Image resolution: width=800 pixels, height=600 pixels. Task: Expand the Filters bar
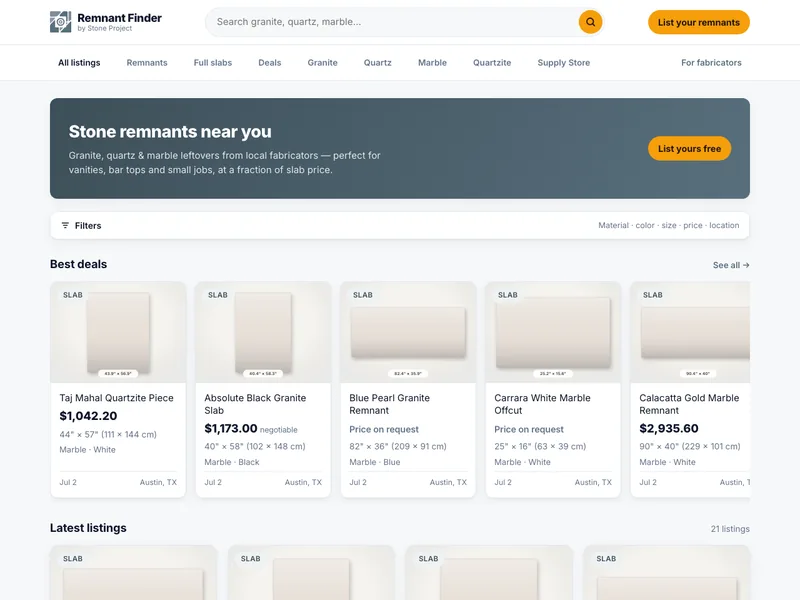[x=400, y=226]
